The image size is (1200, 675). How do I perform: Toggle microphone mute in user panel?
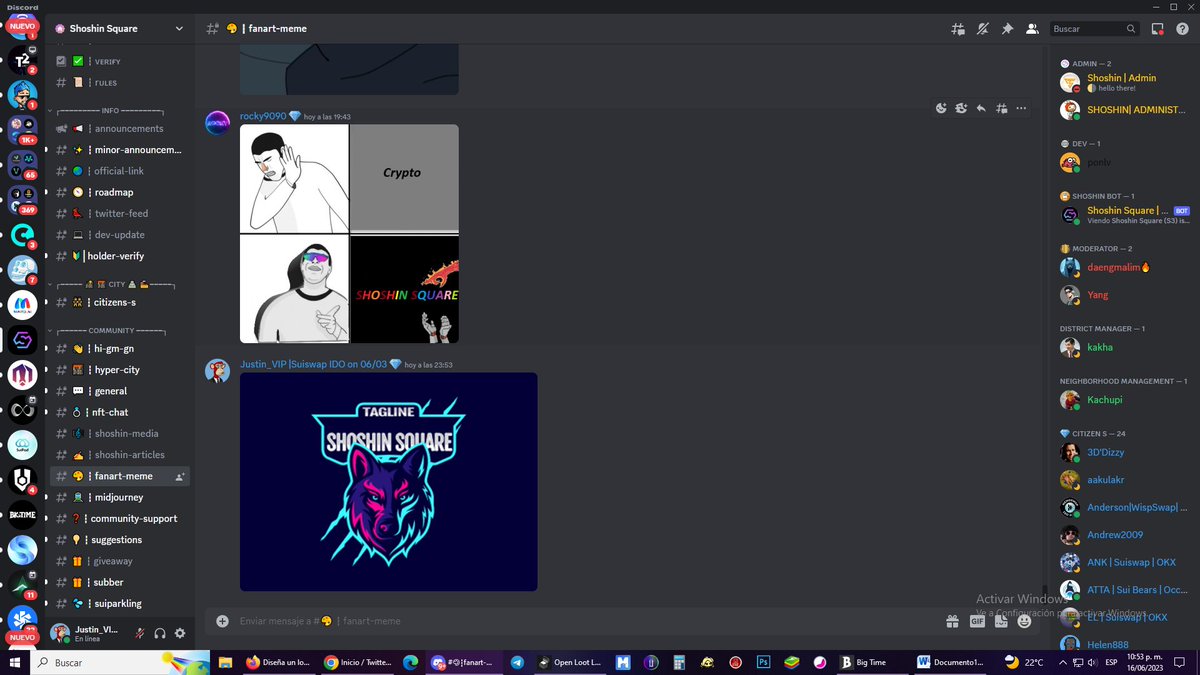(141, 633)
